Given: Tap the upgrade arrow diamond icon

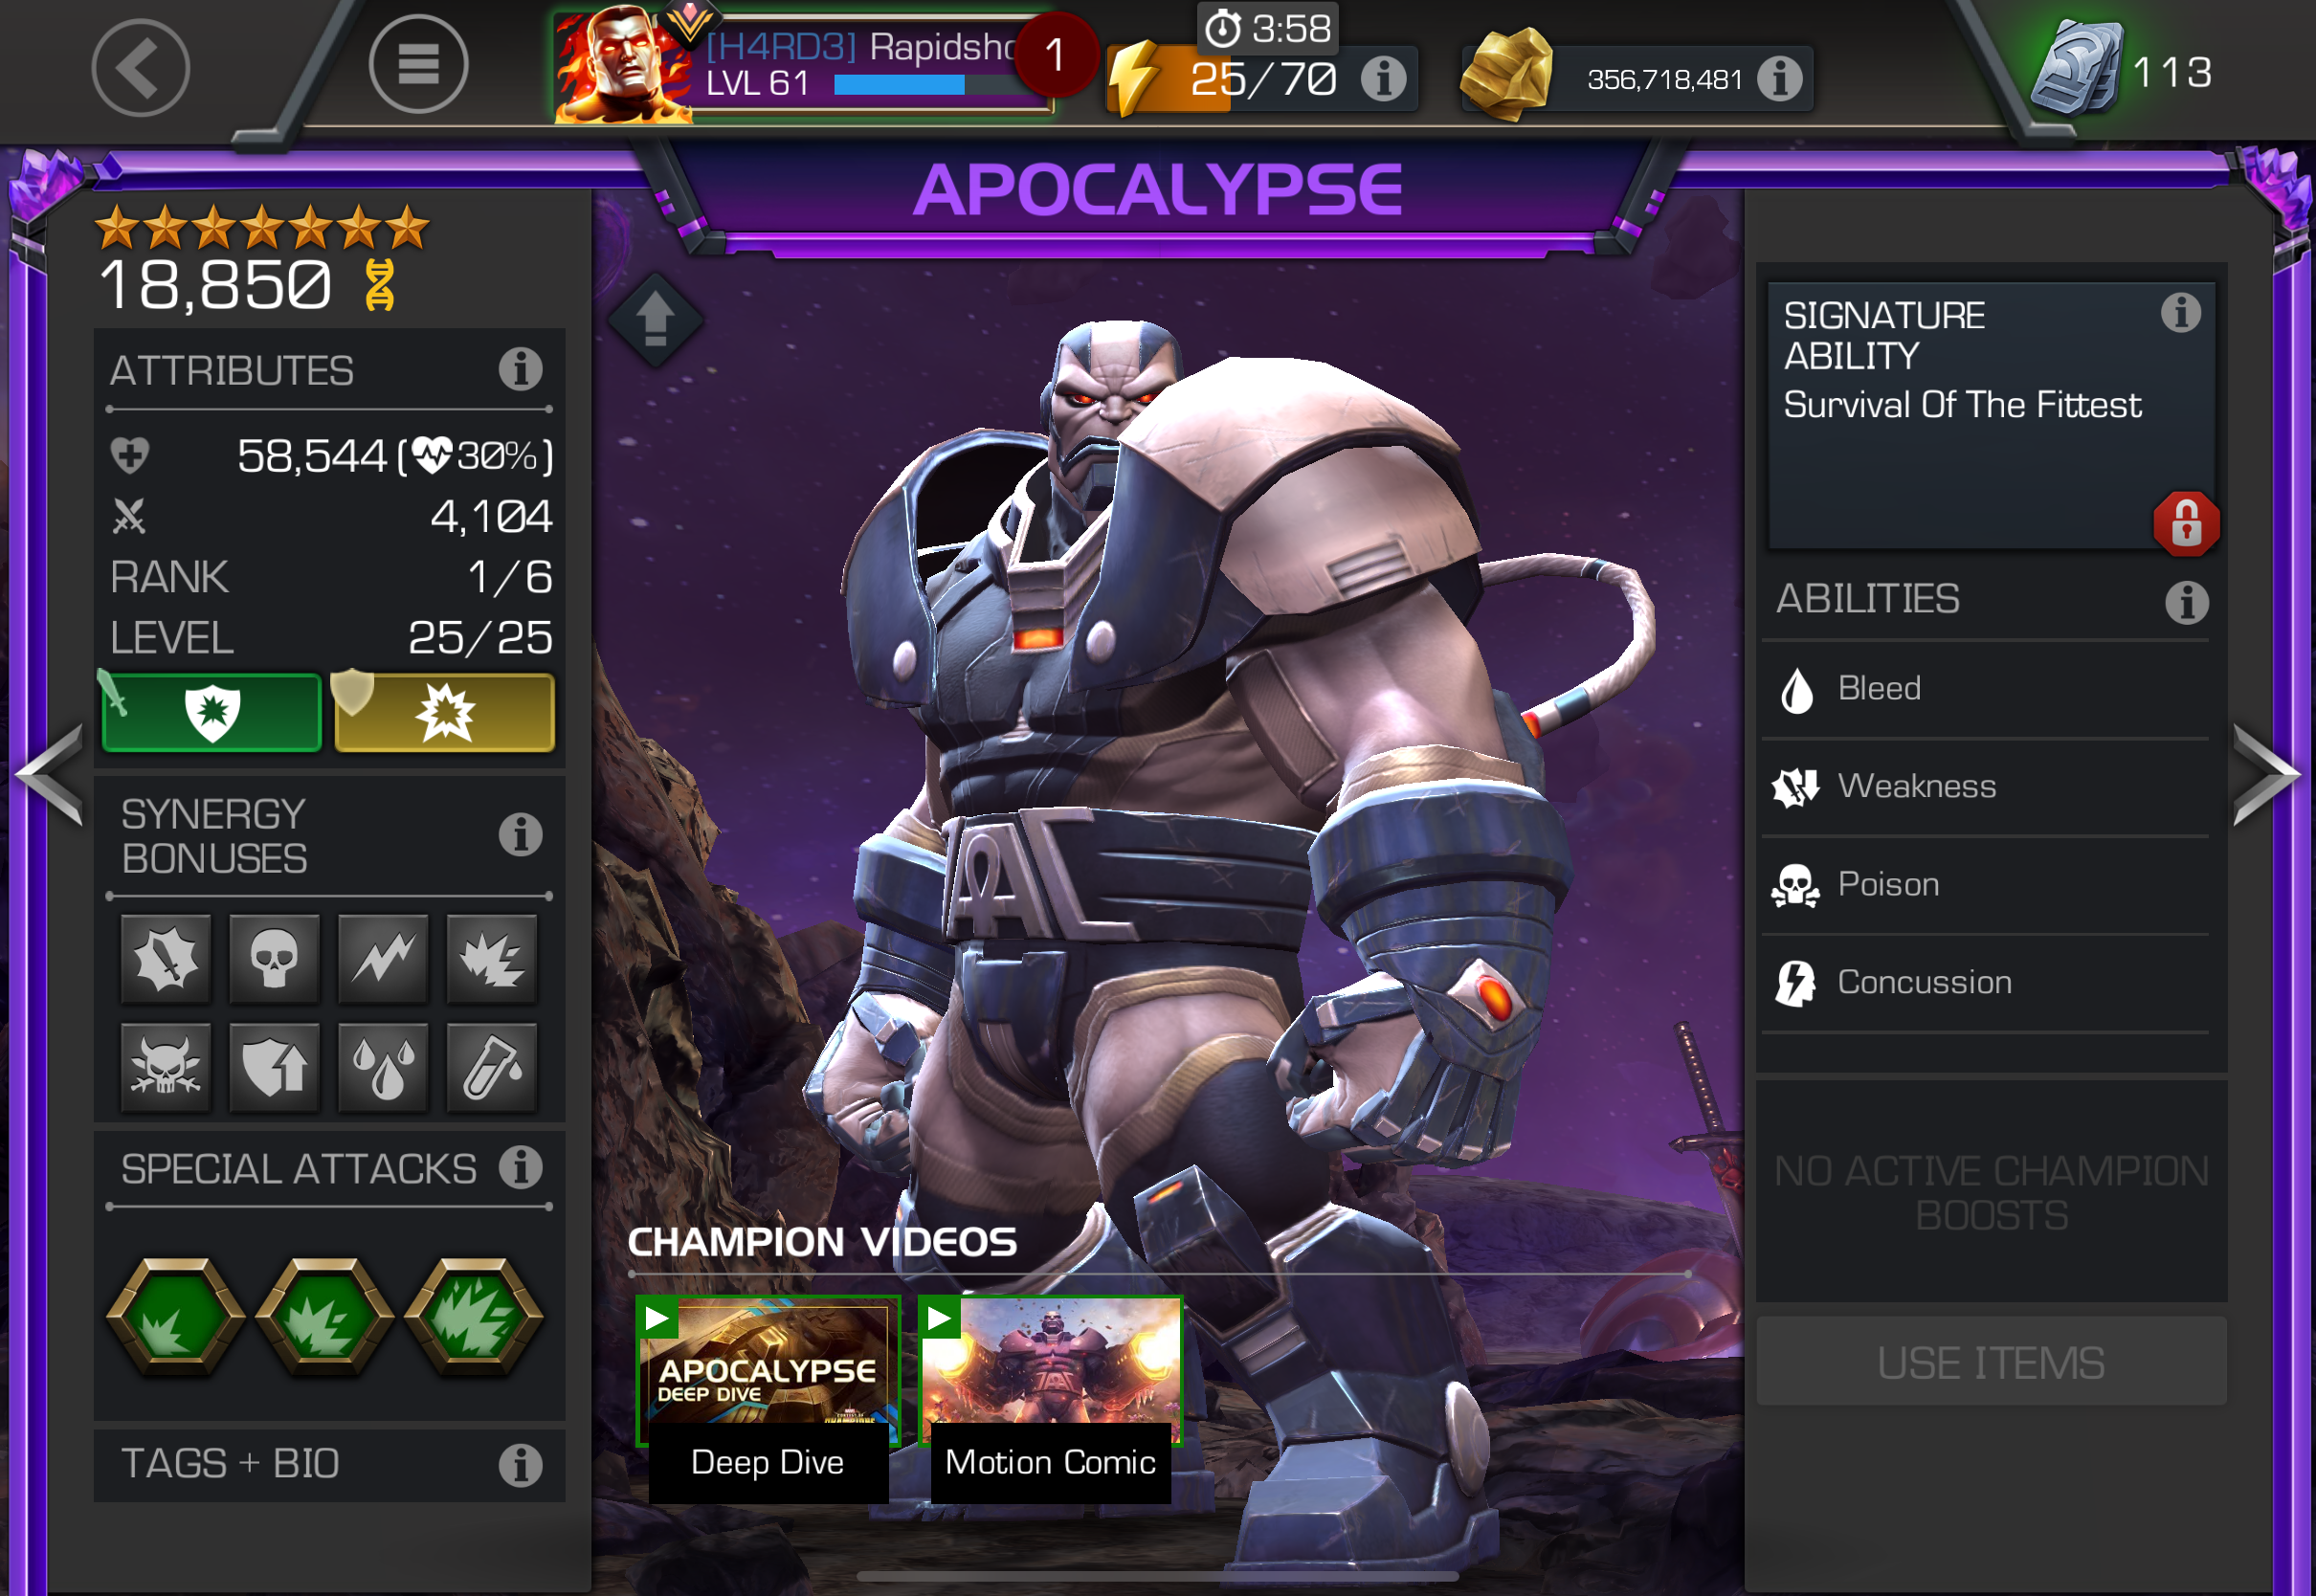Looking at the screenshot, I should (656, 320).
